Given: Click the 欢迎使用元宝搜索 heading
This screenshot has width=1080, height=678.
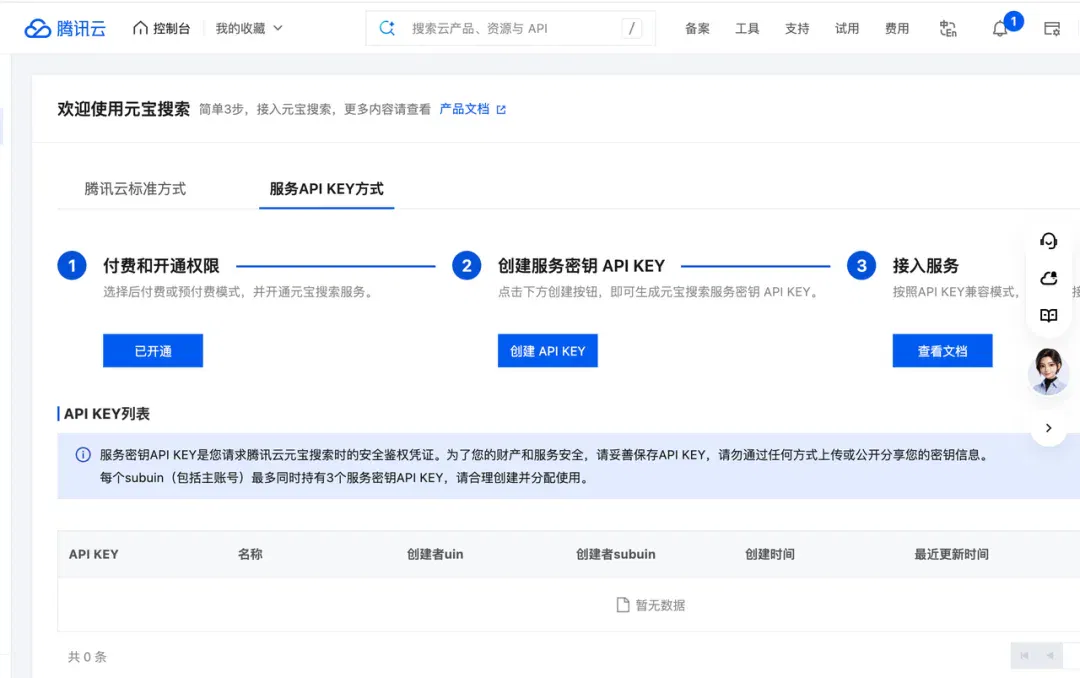Looking at the screenshot, I should [123, 109].
